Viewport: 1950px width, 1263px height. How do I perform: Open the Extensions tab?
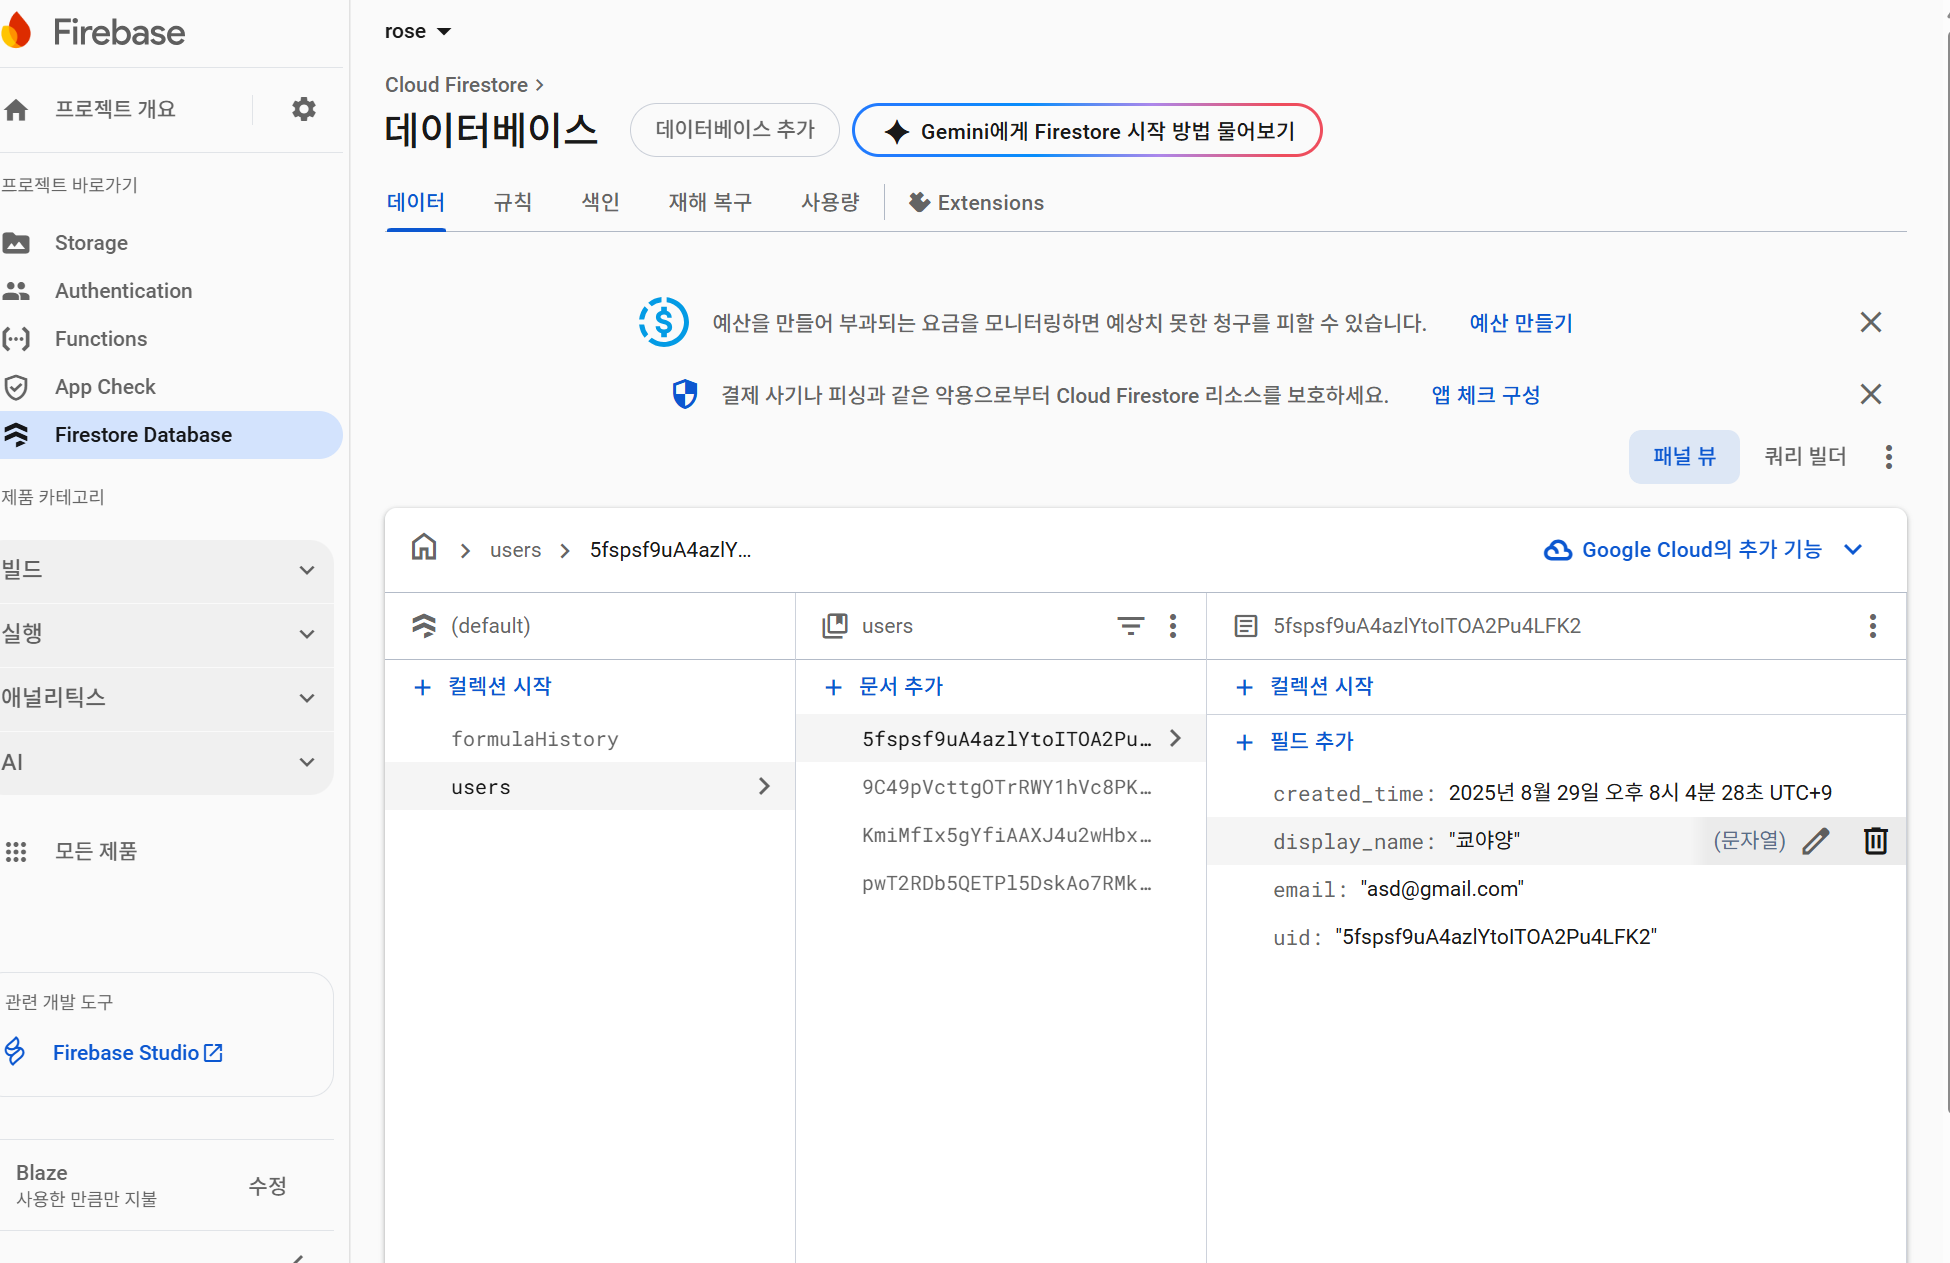pos(976,203)
